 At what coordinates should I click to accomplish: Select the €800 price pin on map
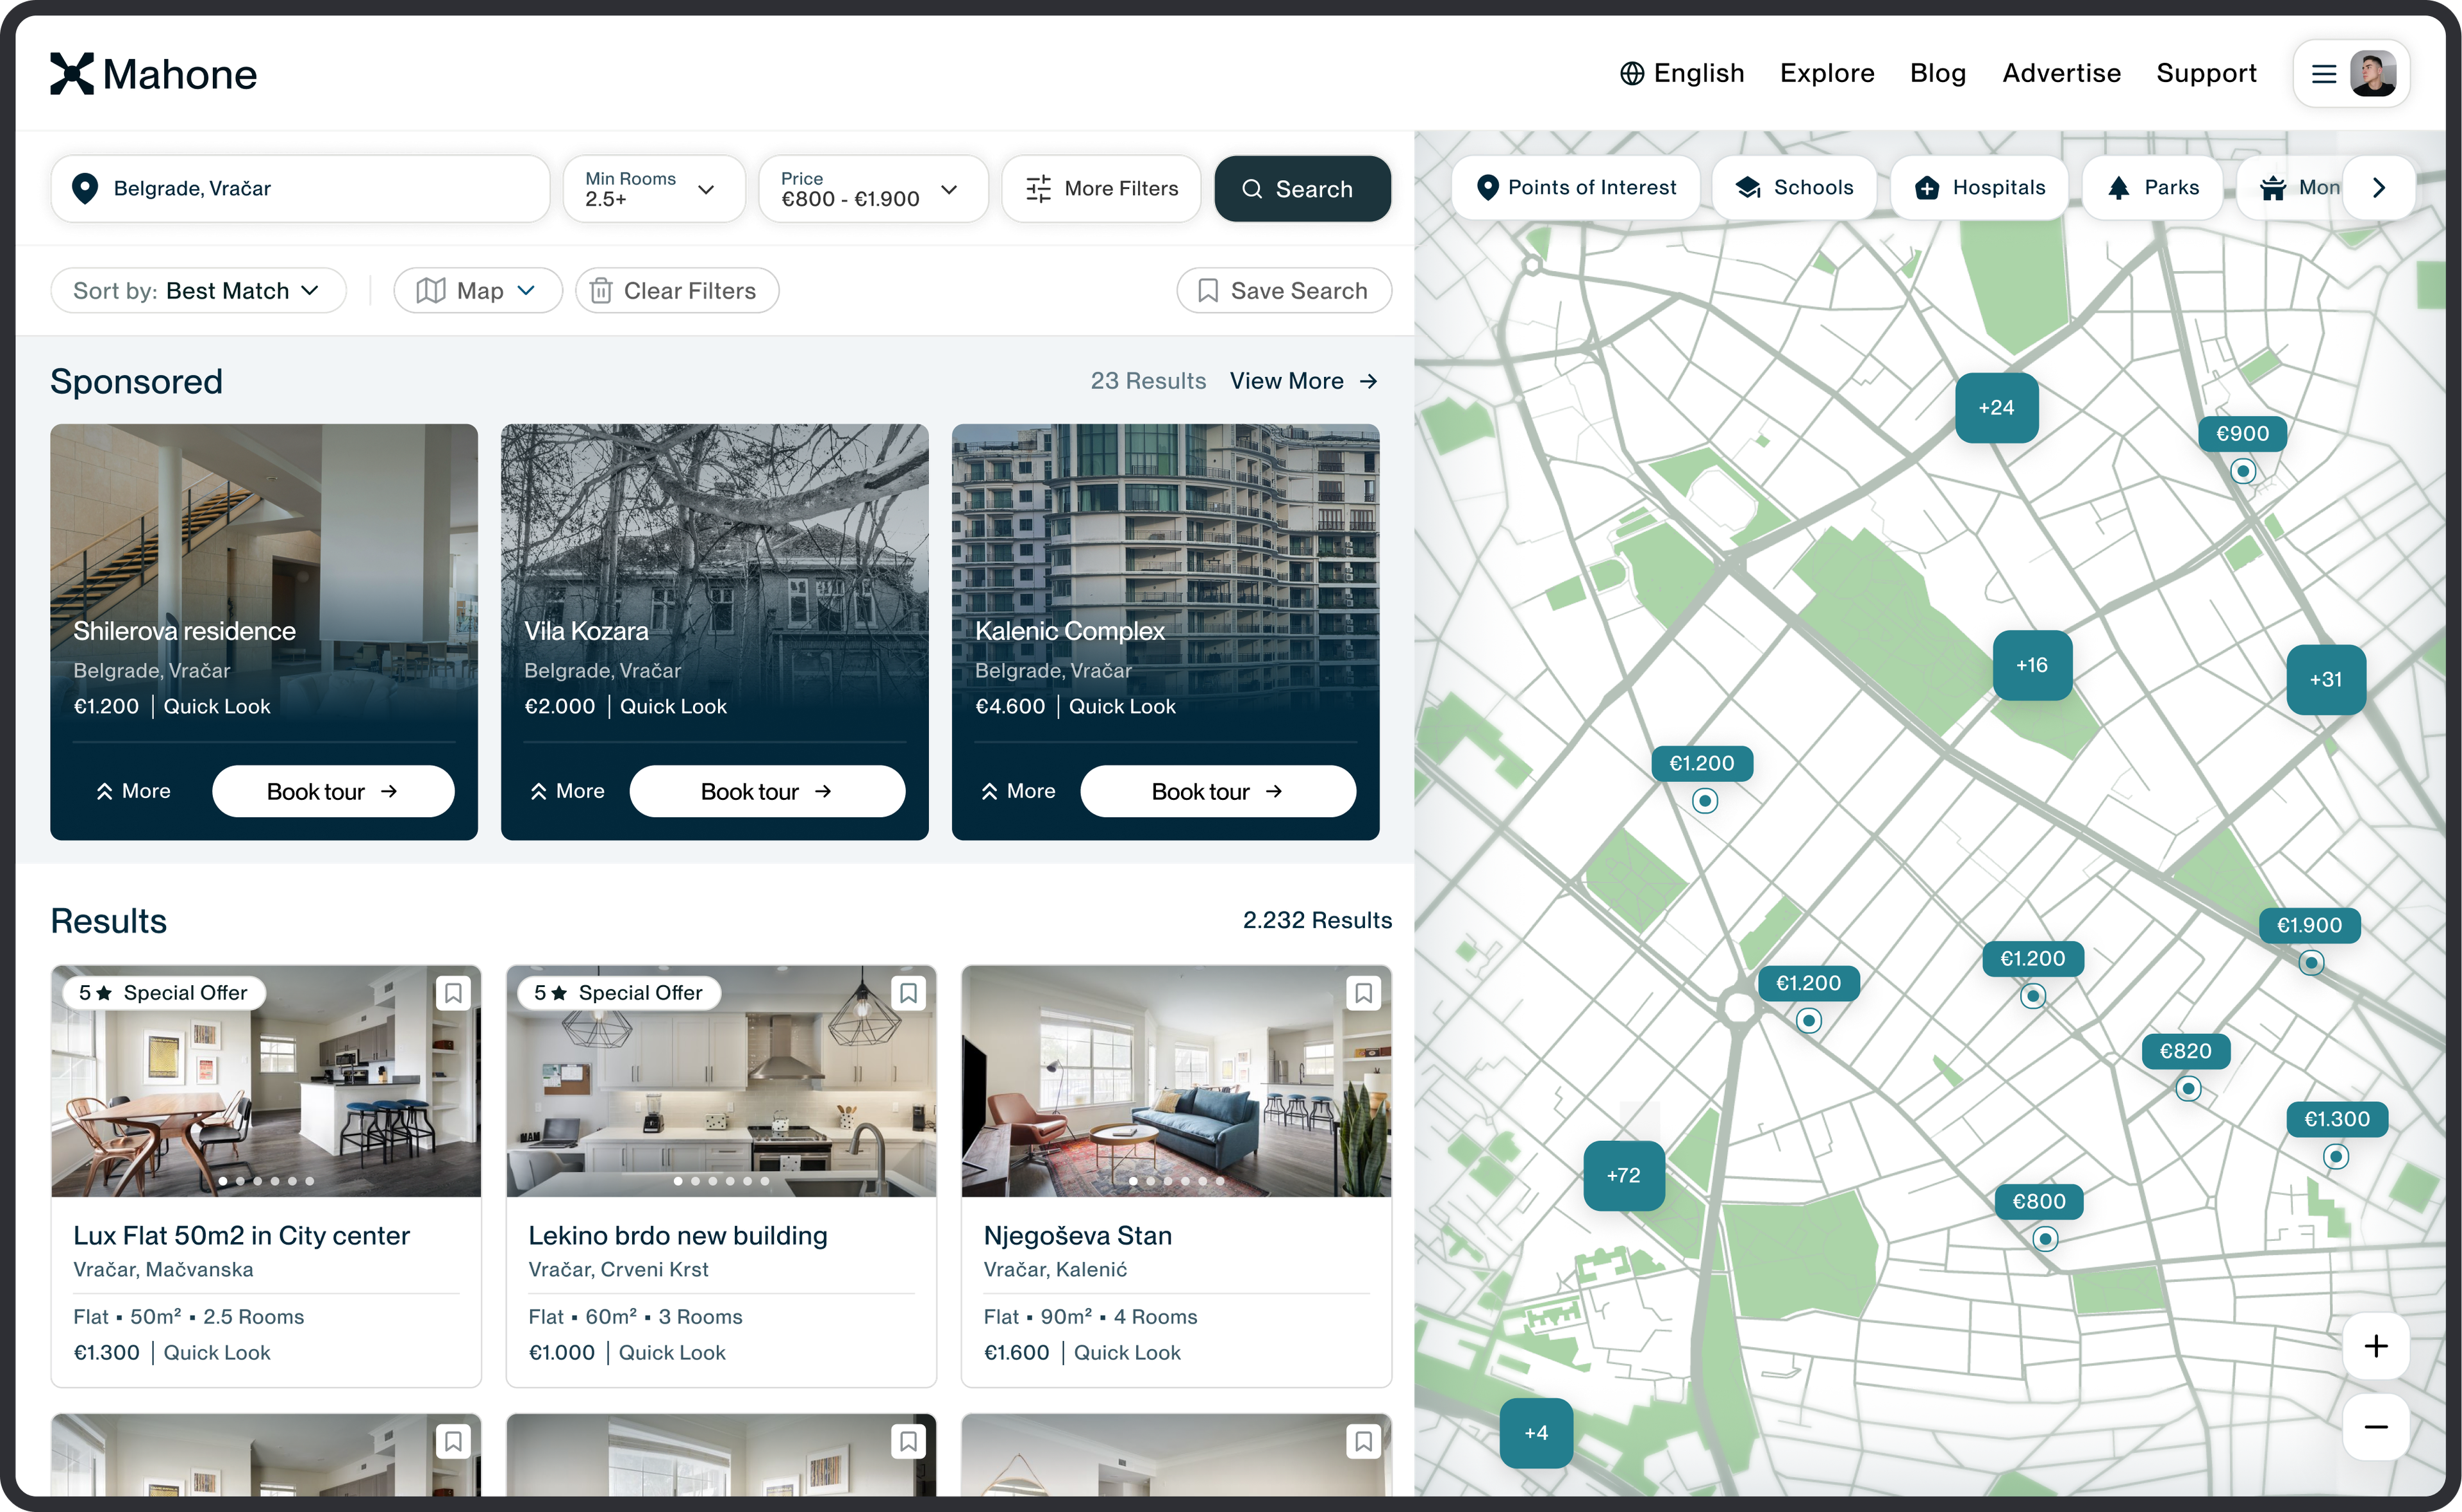pos(2038,1201)
